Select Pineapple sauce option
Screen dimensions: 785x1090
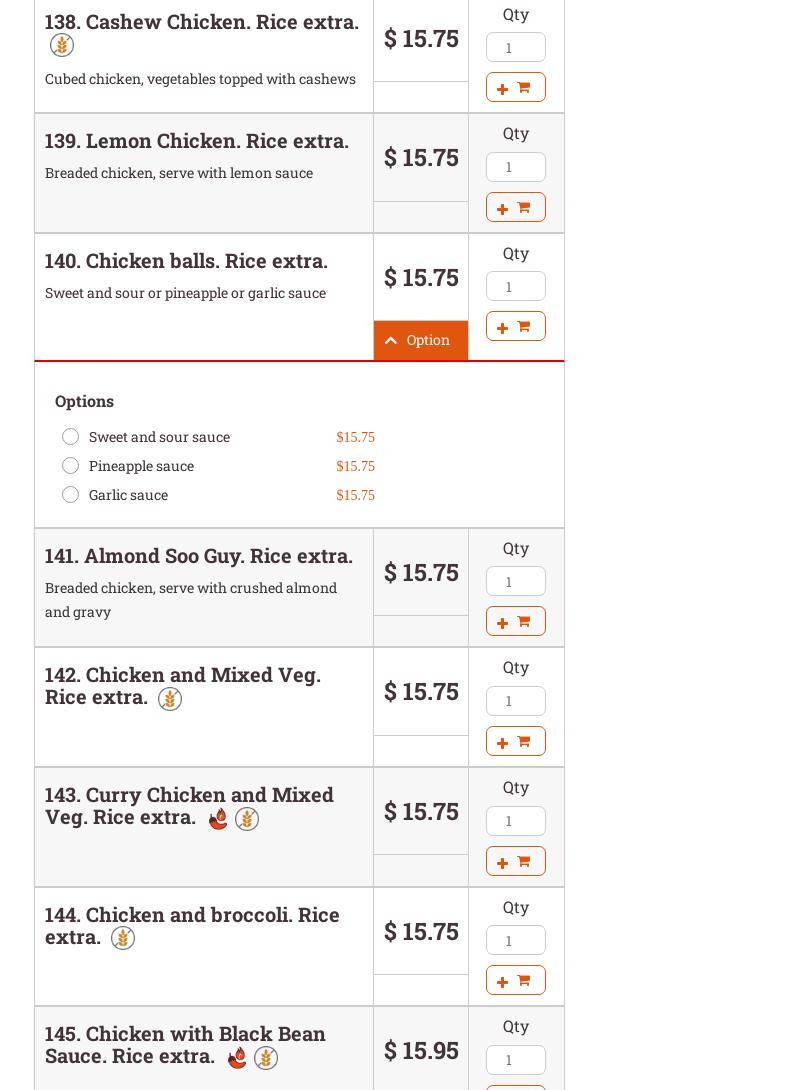(70, 466)
